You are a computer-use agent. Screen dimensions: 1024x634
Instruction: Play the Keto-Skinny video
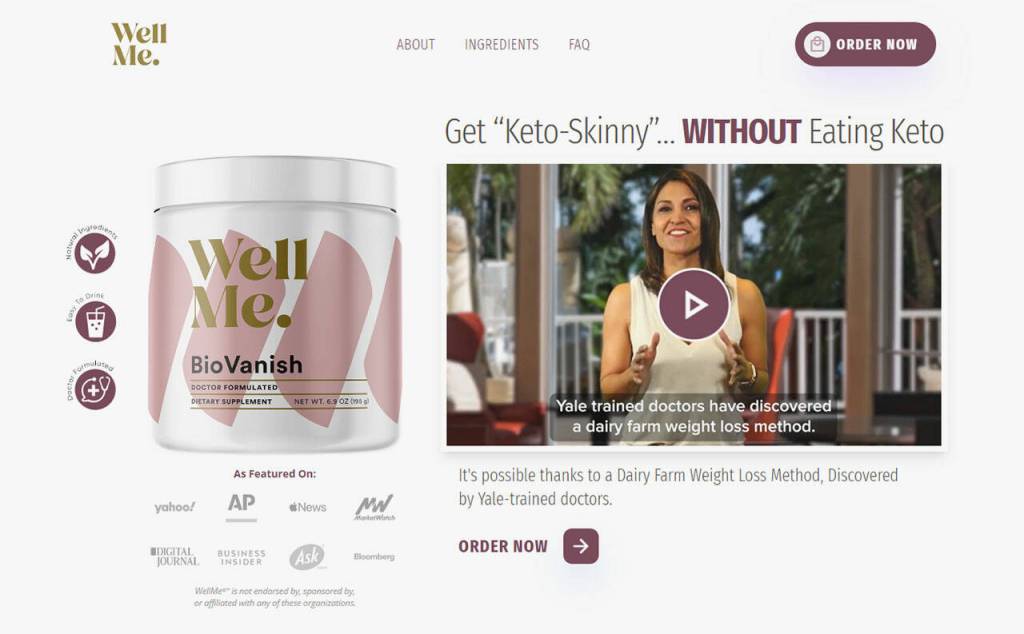click(x=694, y=304)
